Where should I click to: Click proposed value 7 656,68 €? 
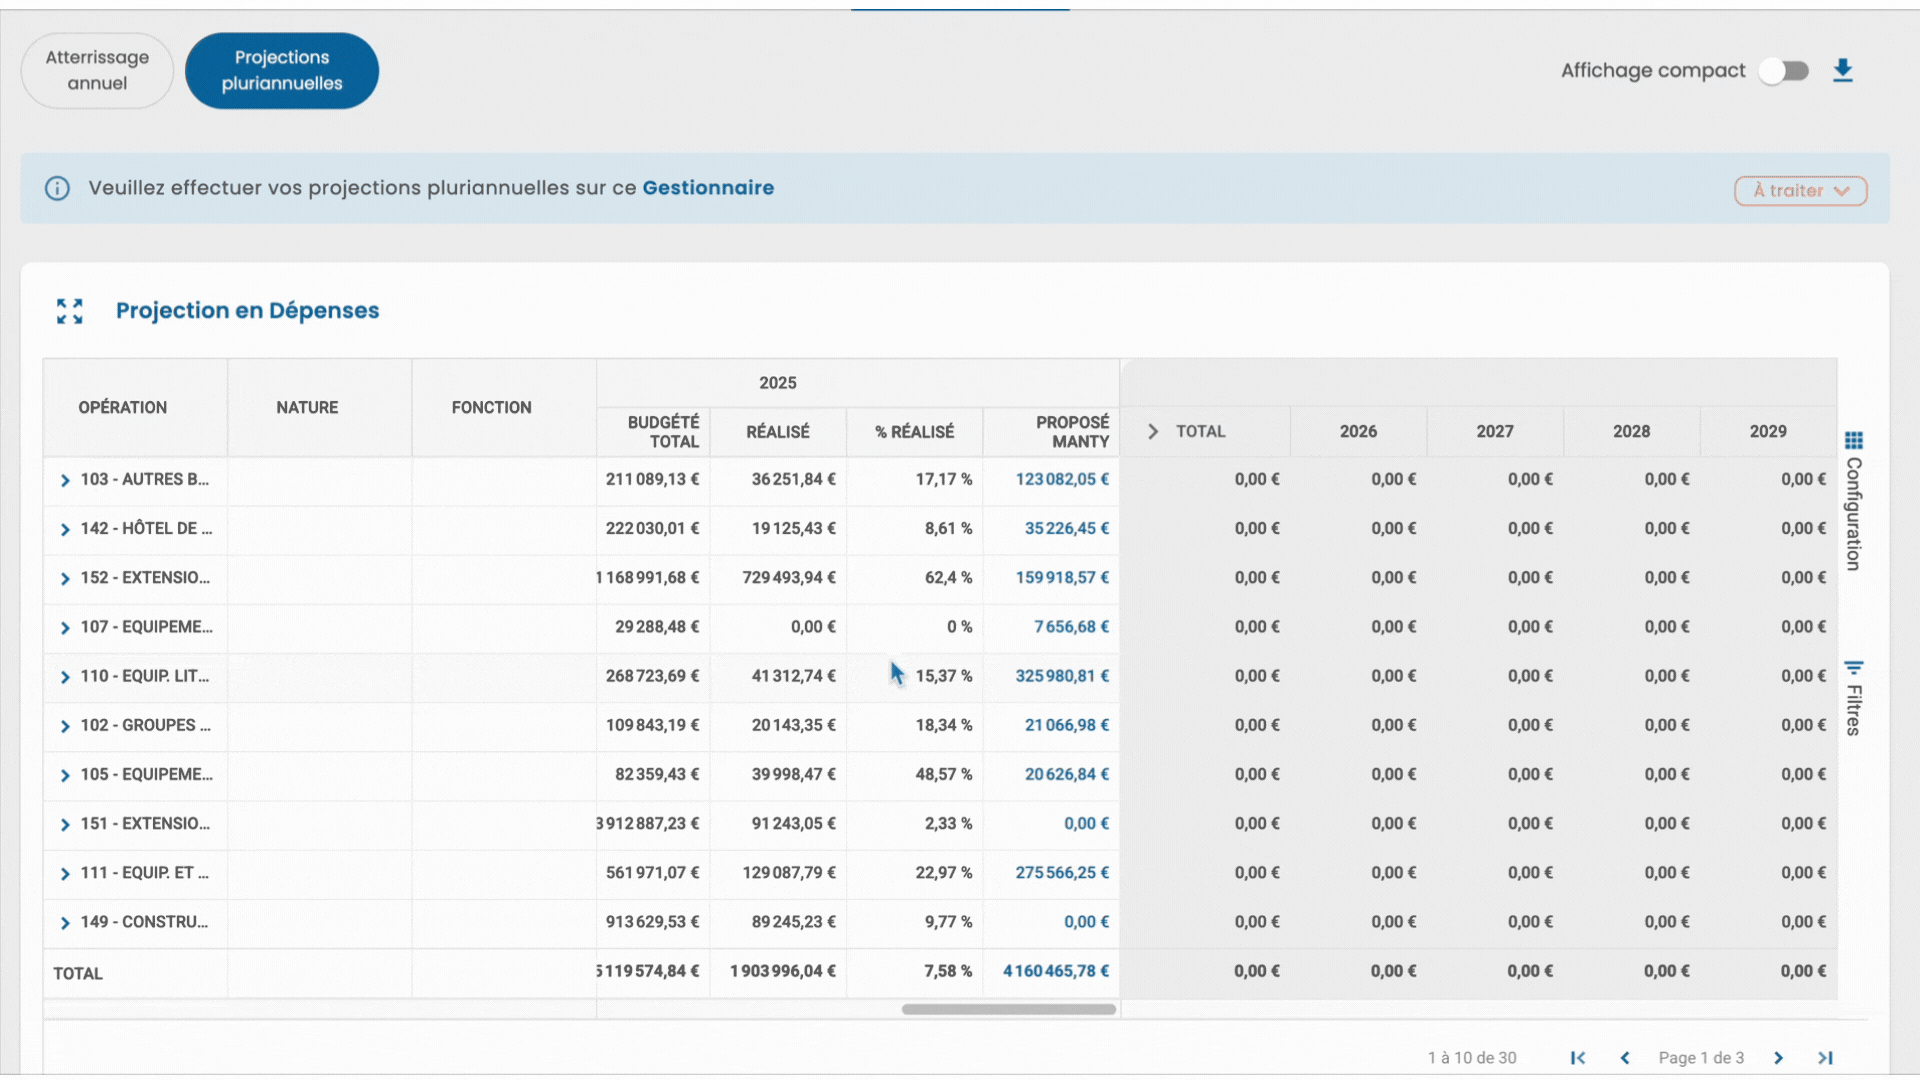[1071, 626]
